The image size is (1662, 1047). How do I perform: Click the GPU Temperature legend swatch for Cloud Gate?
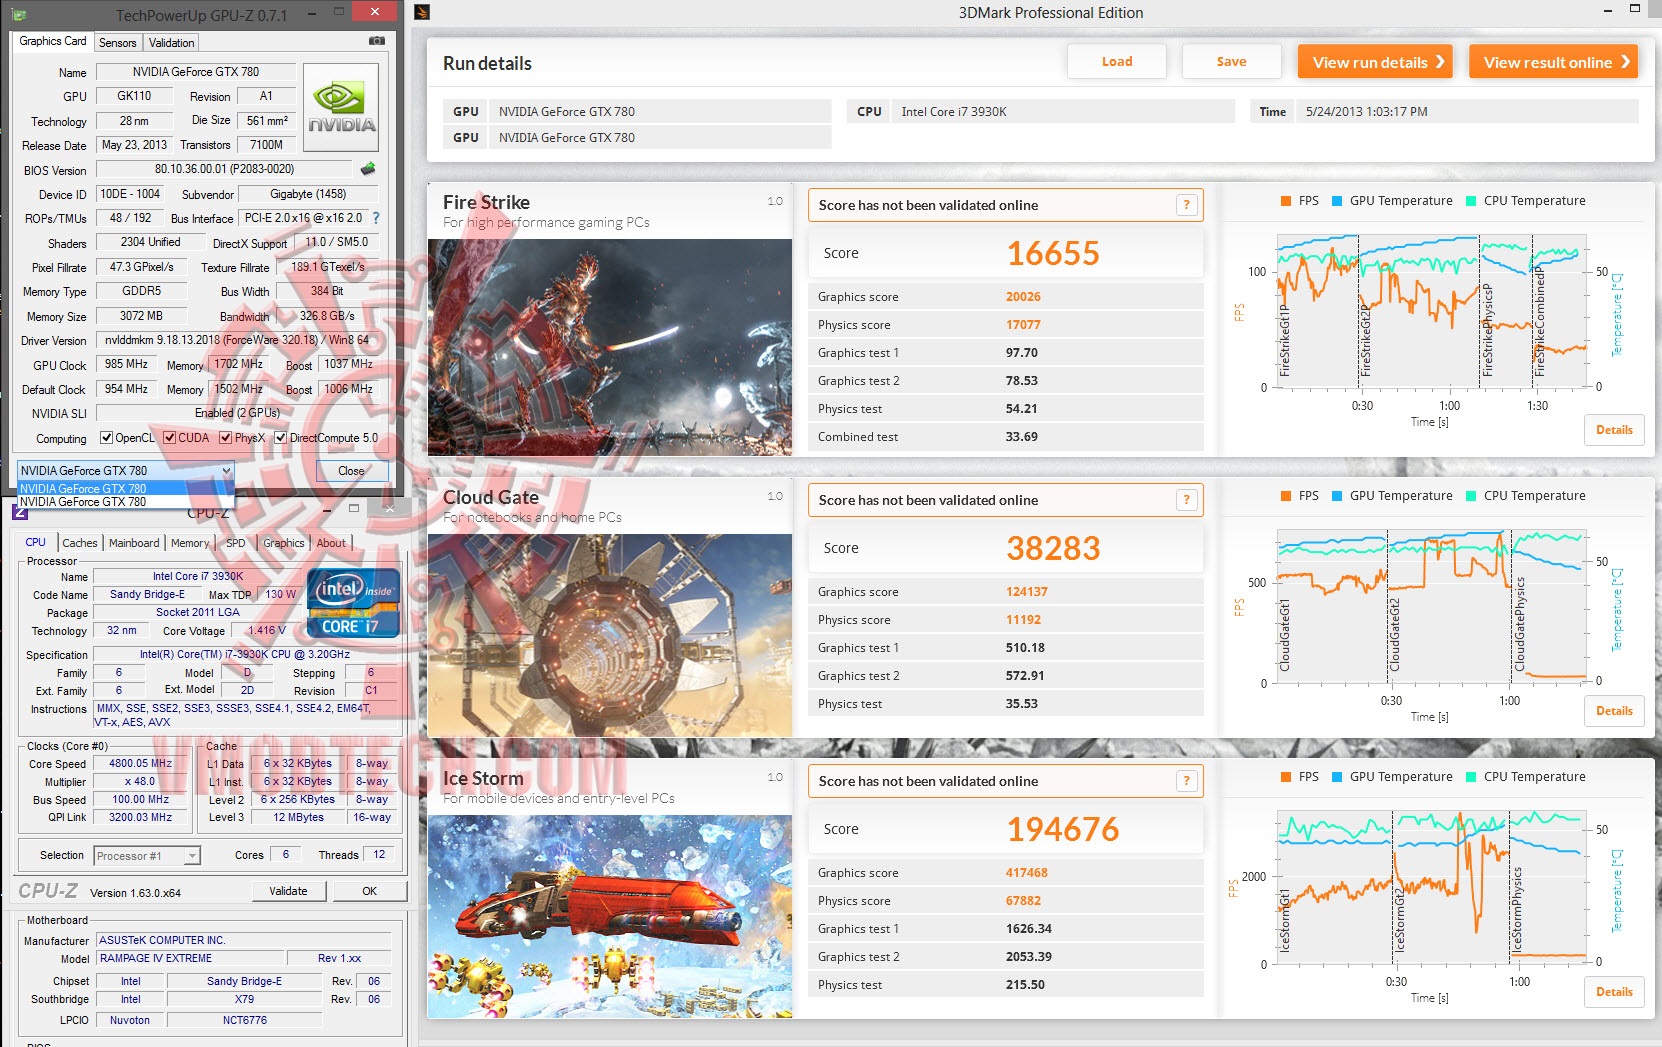coord(1337,496)
